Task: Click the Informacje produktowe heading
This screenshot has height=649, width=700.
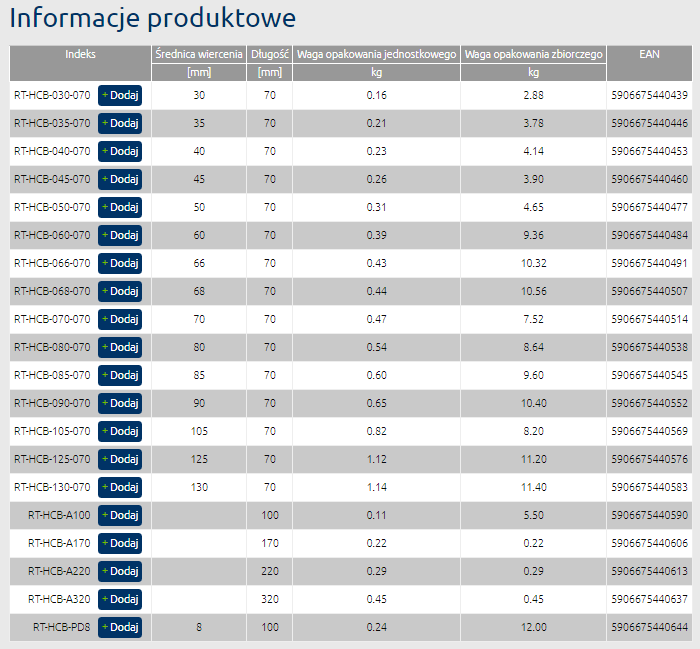Action: tap(153, 18)
